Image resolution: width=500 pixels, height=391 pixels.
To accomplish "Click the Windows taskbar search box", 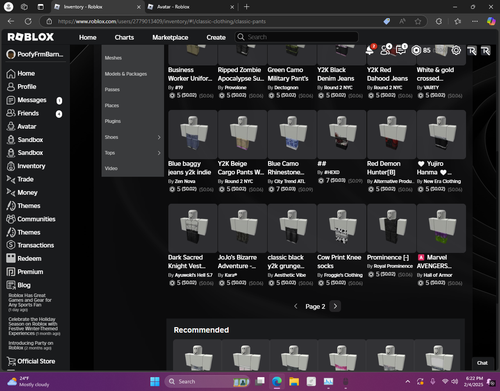I will 208,381.
